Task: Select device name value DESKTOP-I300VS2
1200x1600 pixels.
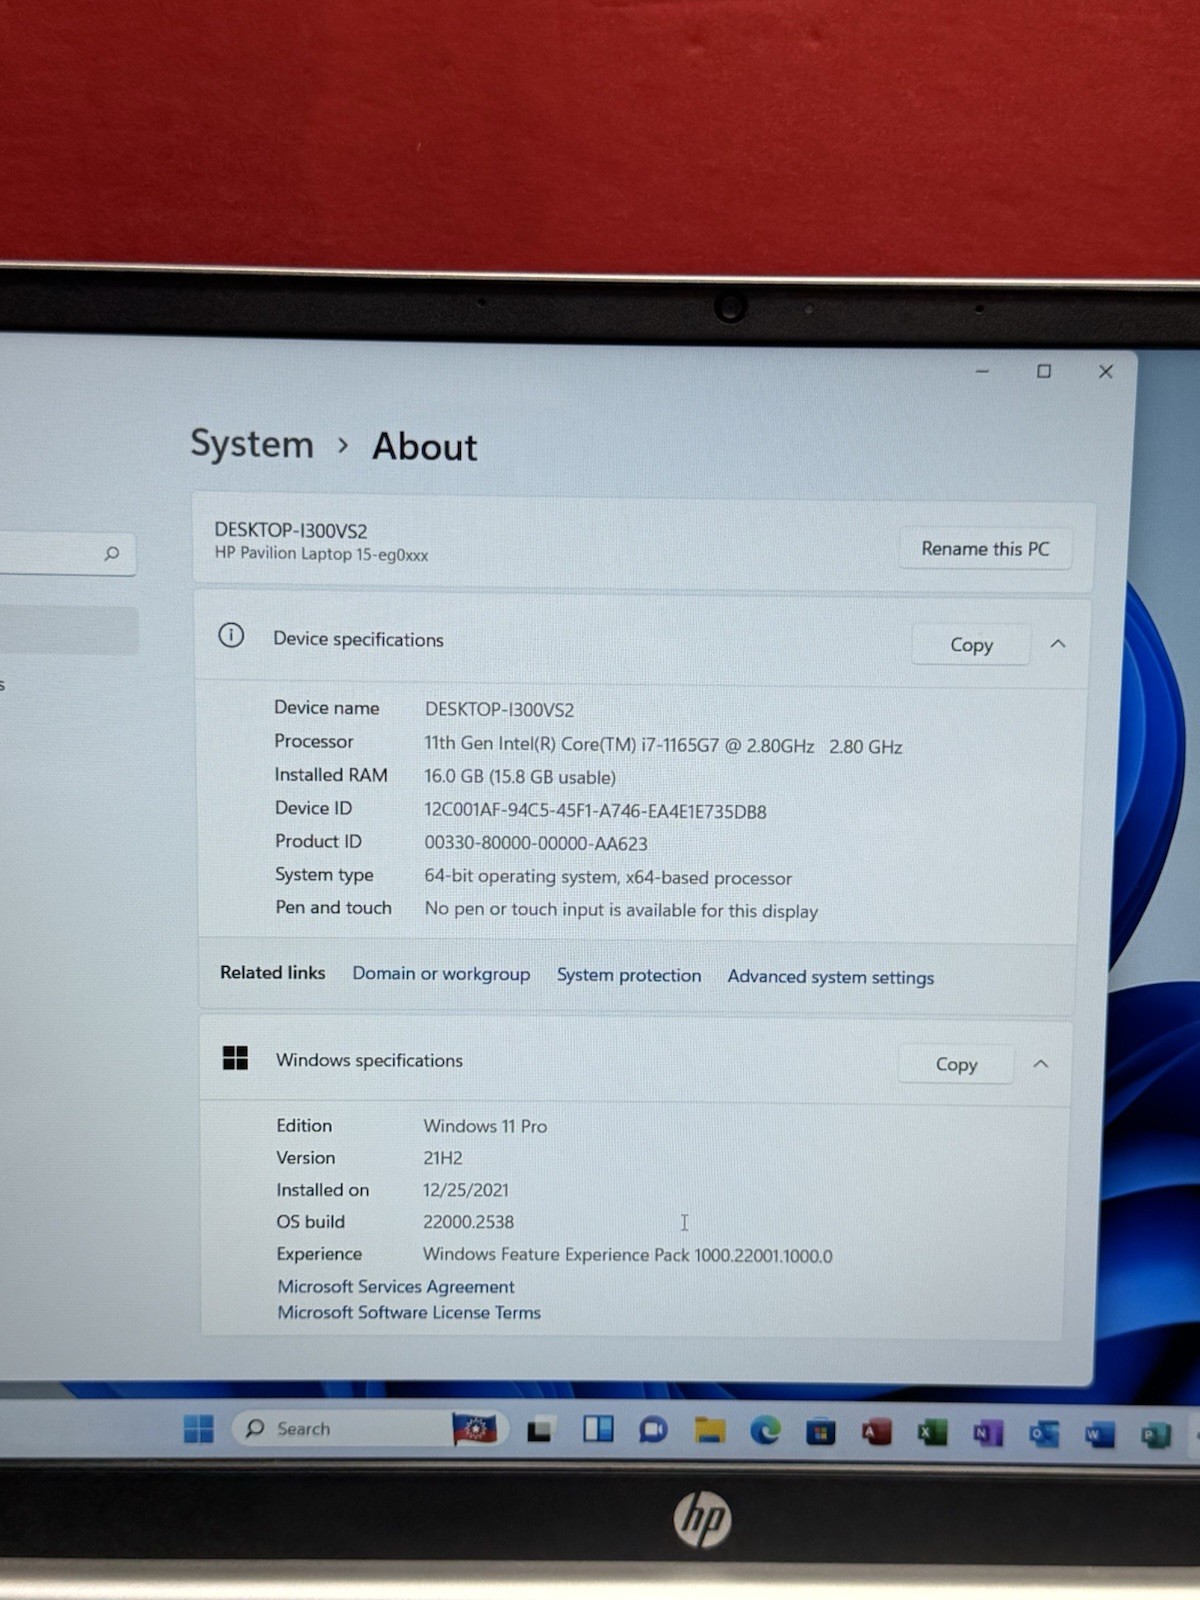Action: 499,710
